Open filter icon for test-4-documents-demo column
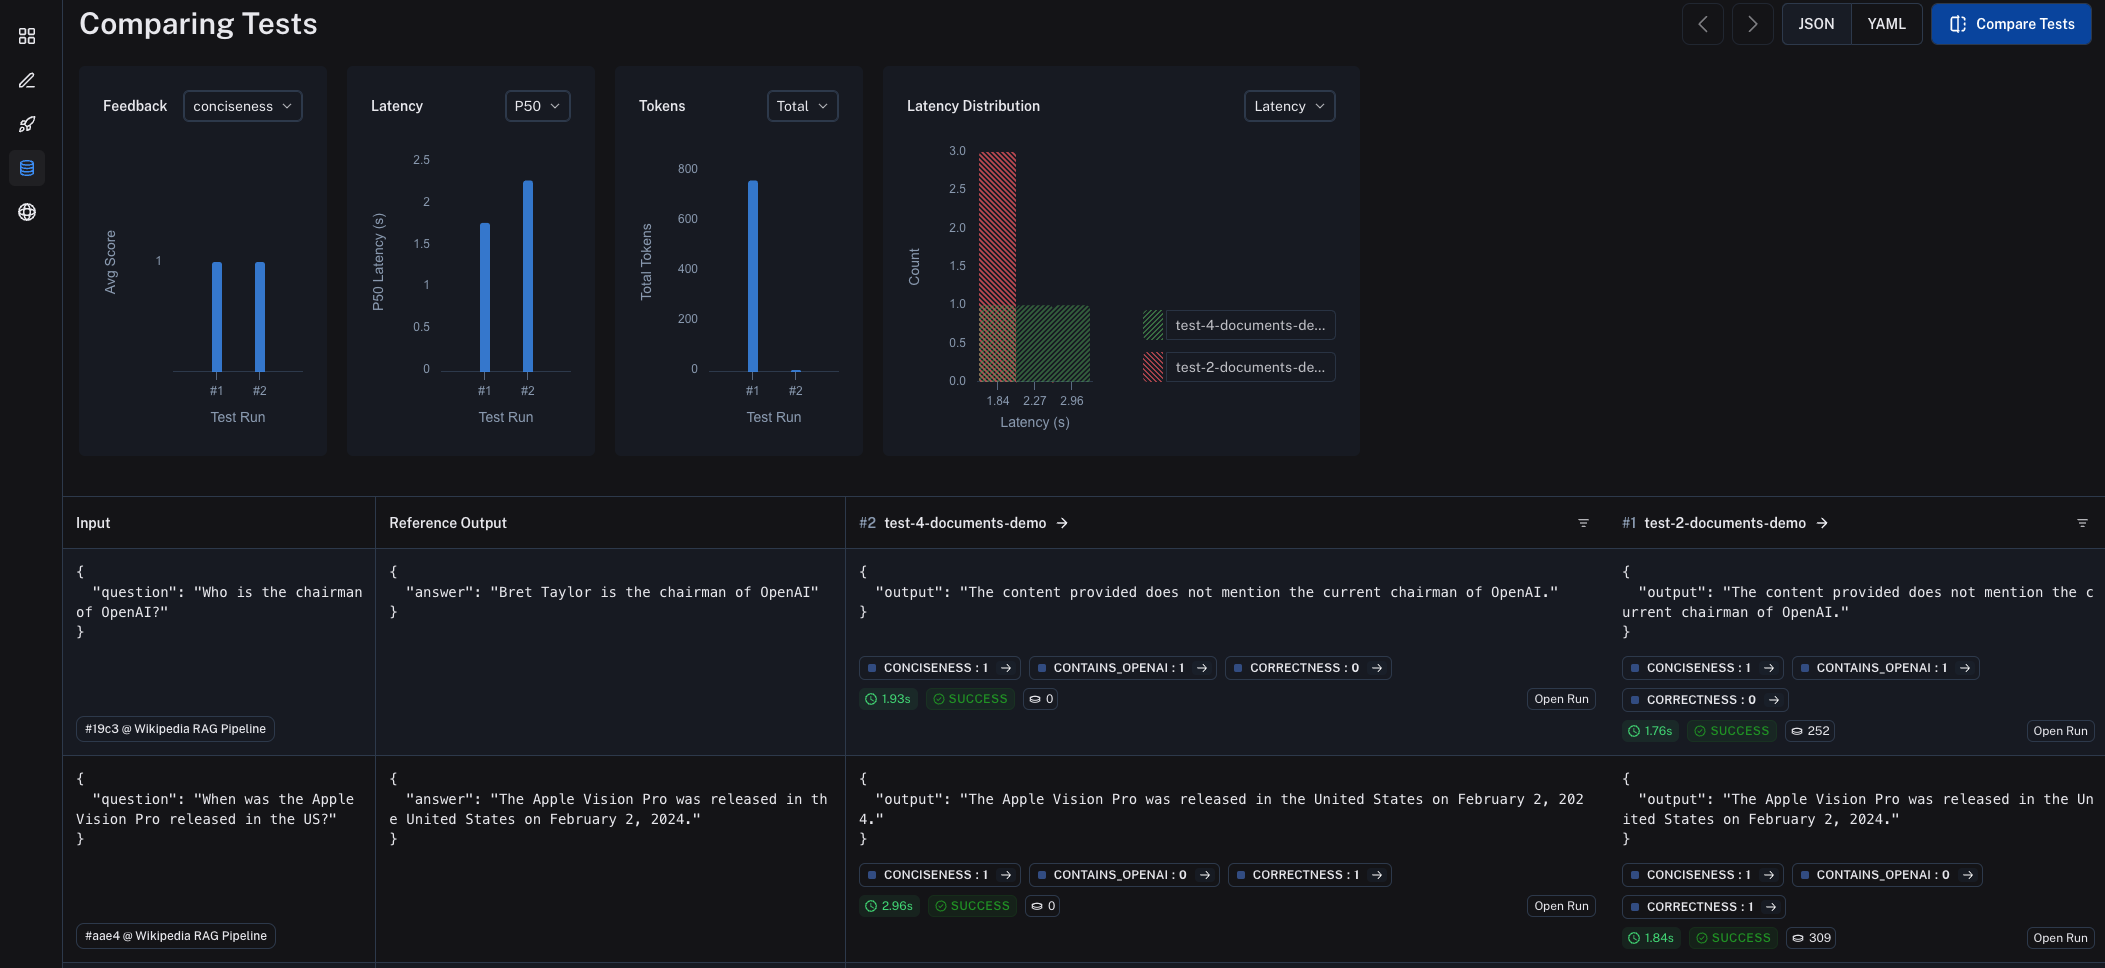 pos(1583,523)
